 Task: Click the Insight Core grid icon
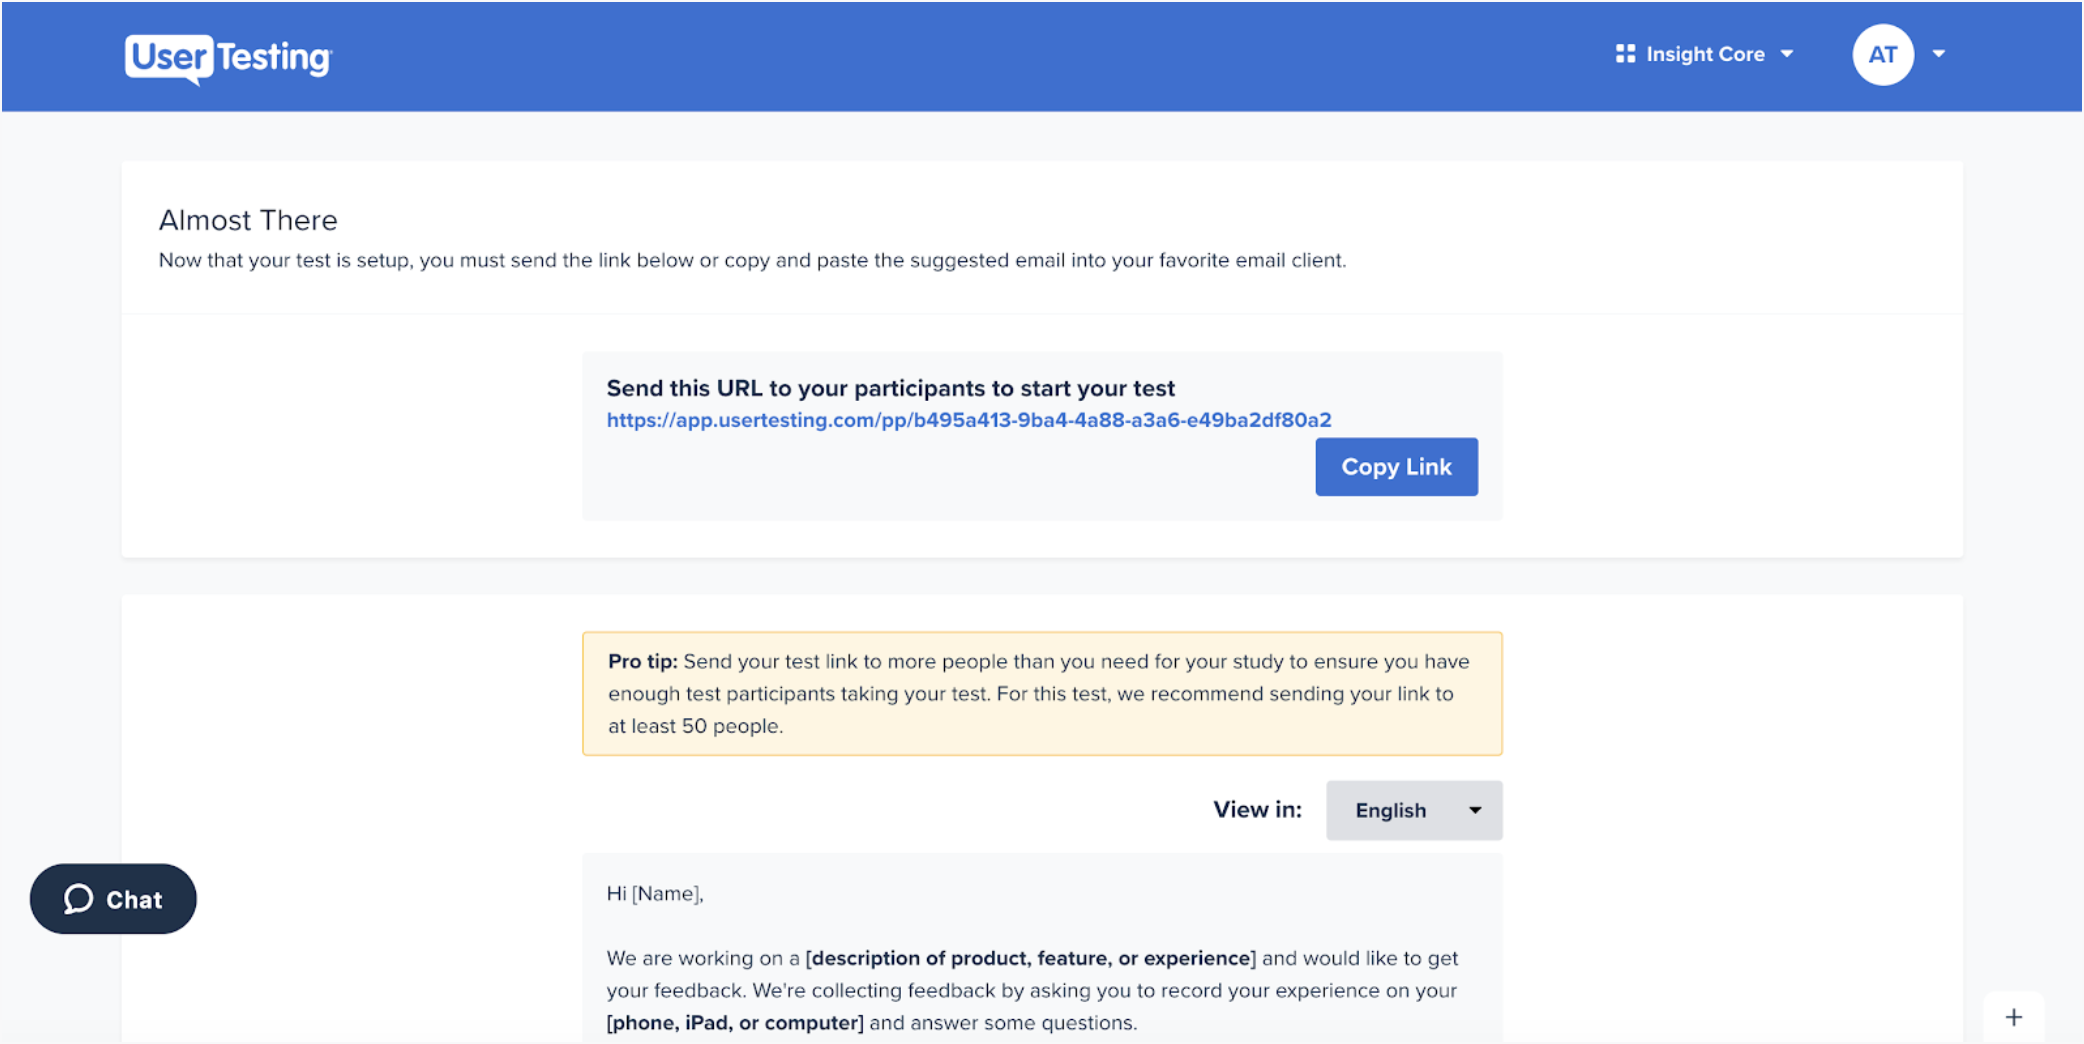click(x=1625, y=54)
